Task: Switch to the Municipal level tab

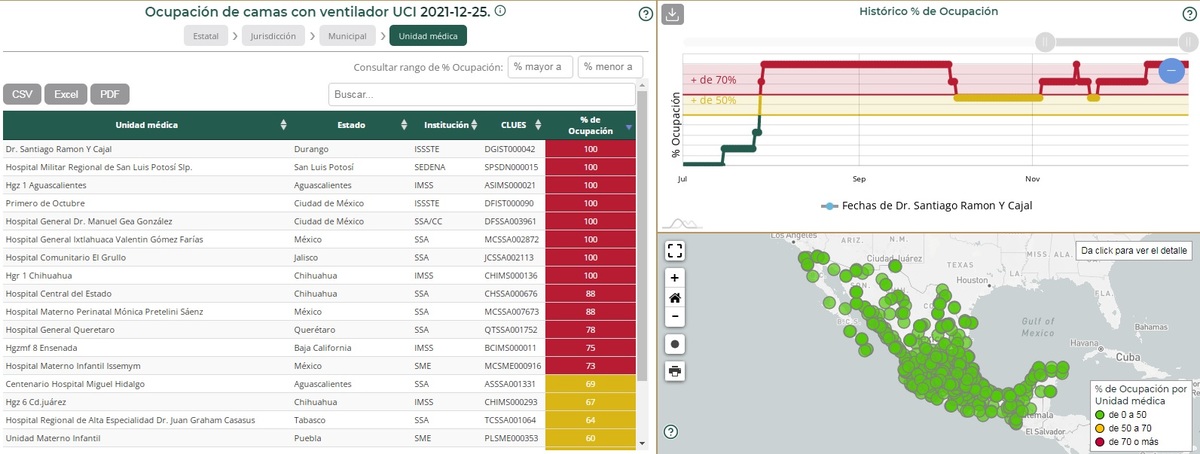Action: point(348,36)
